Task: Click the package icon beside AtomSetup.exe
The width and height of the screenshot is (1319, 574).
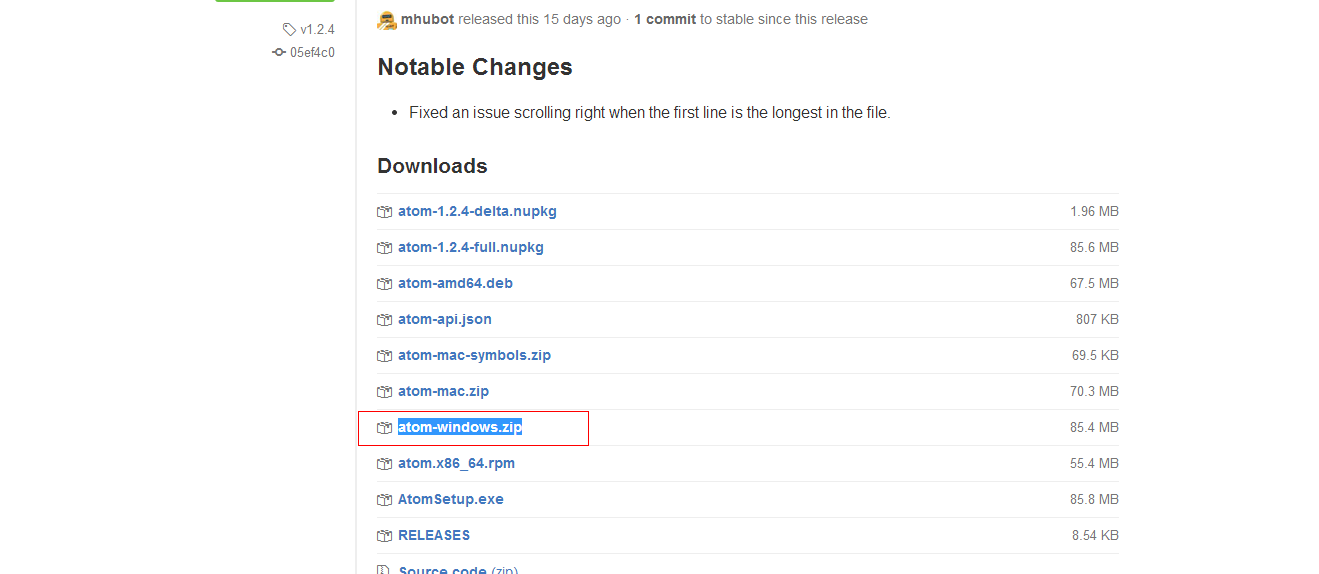Action: 385,500
